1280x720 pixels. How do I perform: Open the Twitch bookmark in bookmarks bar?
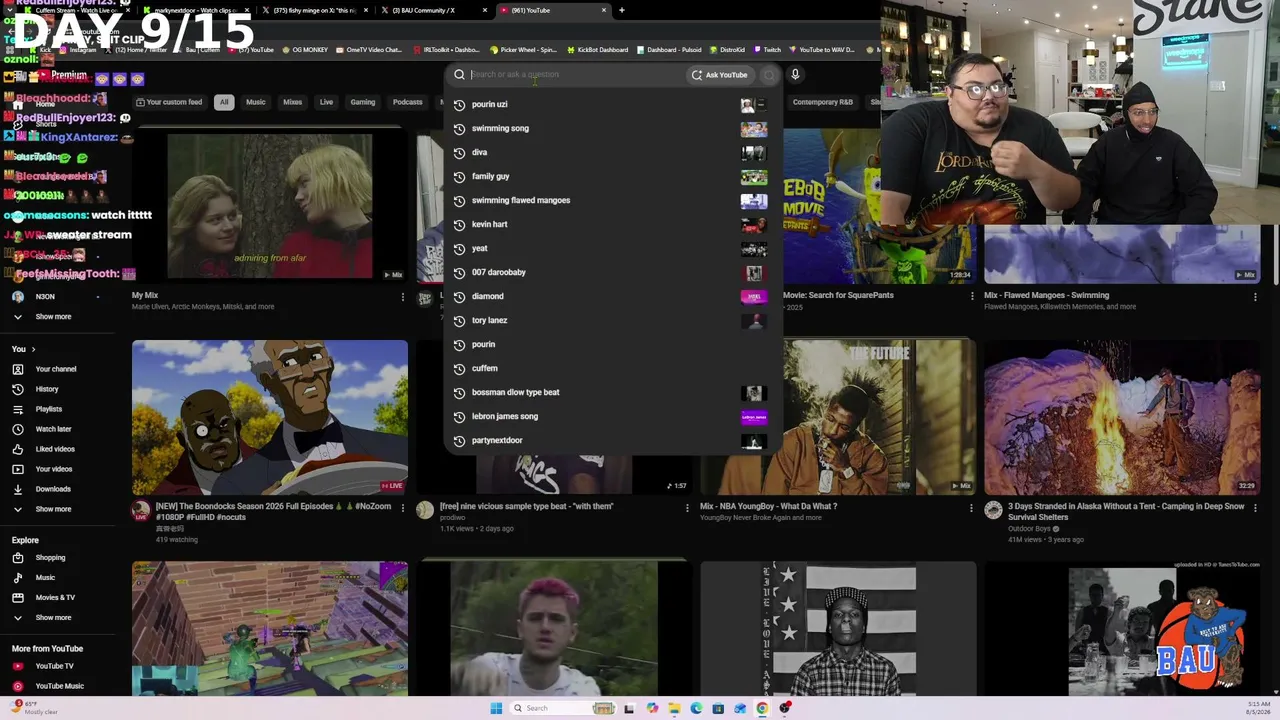[767, 49]
